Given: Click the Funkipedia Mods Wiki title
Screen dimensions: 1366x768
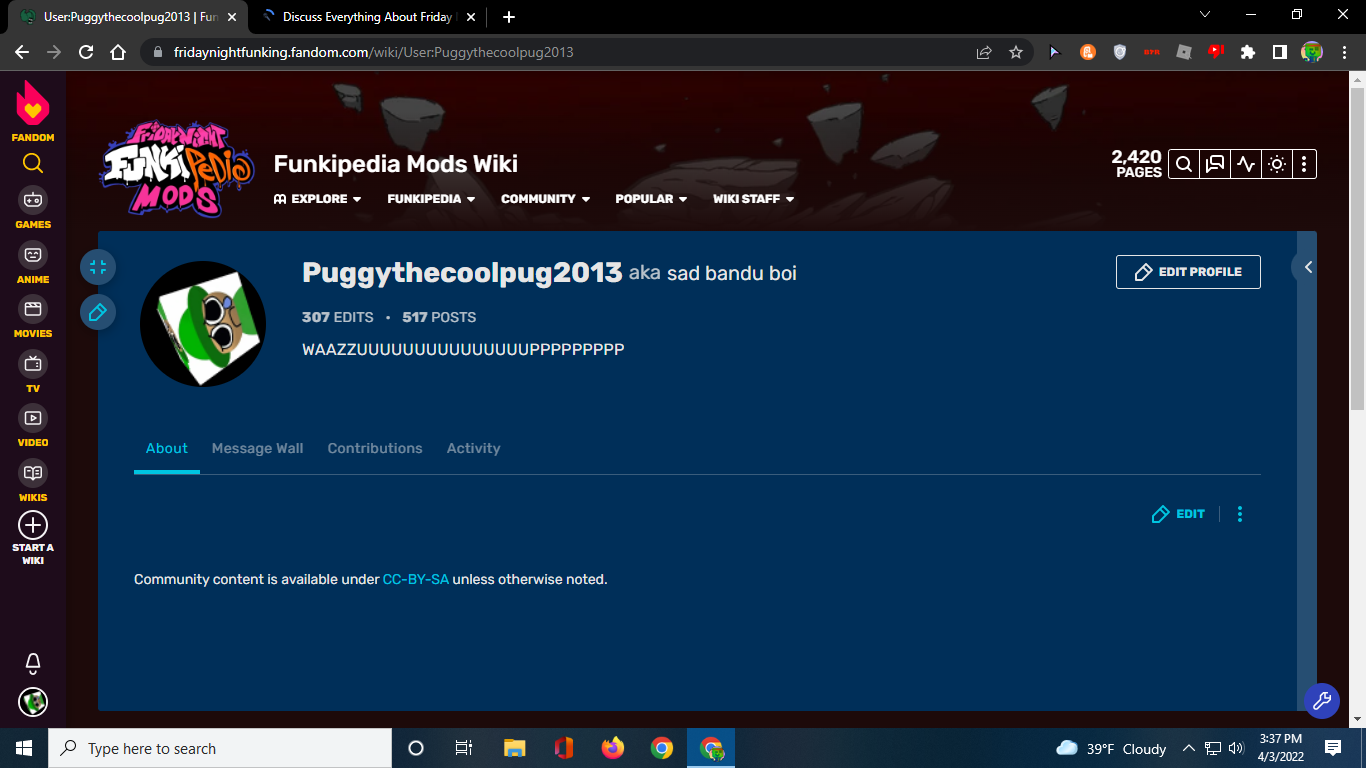Looking at the screenshot, I should point(396,164).
